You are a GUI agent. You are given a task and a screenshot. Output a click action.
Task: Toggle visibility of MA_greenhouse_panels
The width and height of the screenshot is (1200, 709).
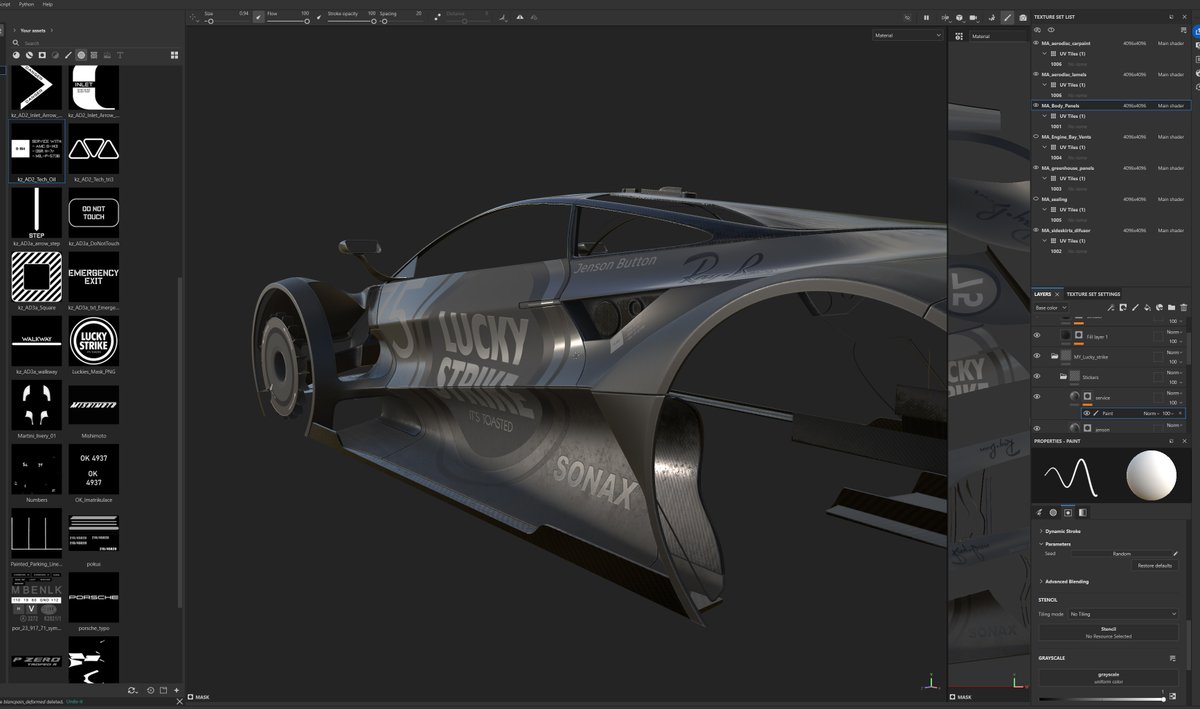[x=1036, y=168]
